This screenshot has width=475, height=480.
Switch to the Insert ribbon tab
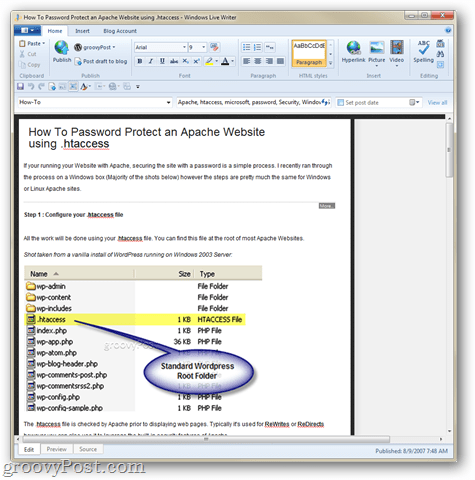pos(82,31)
